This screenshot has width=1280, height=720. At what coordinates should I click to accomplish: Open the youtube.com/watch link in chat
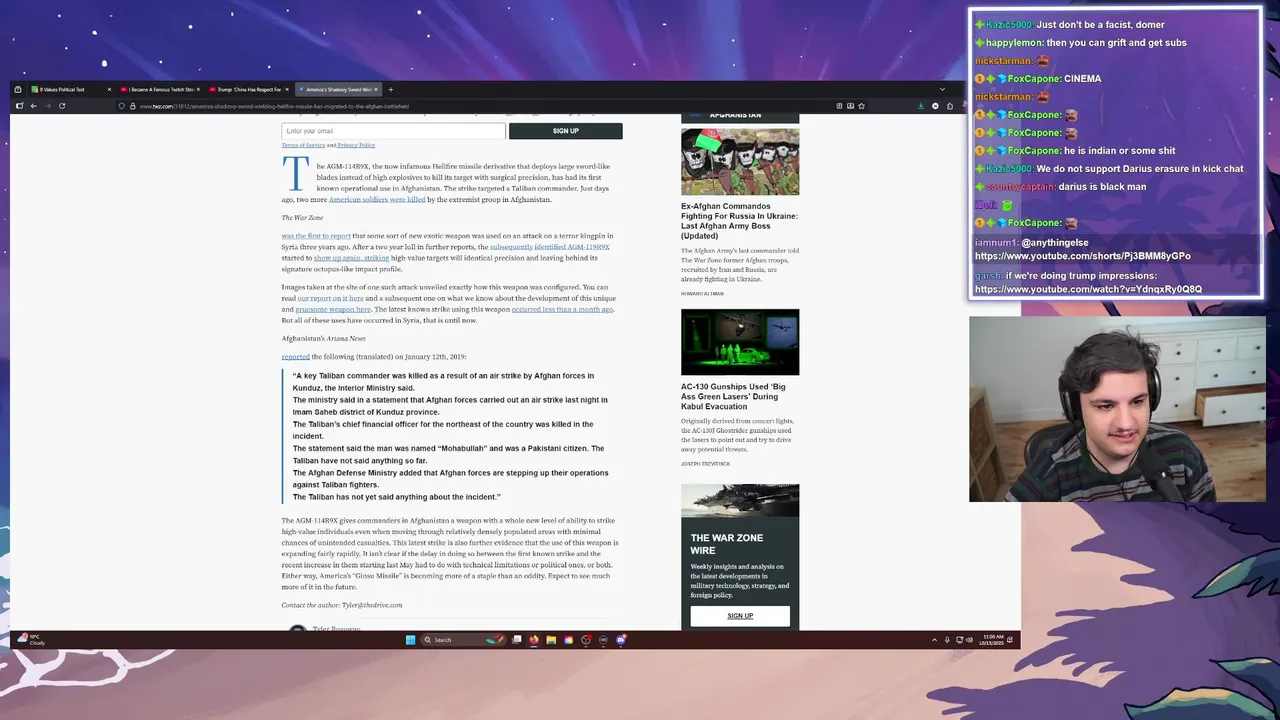(1088, 289)
